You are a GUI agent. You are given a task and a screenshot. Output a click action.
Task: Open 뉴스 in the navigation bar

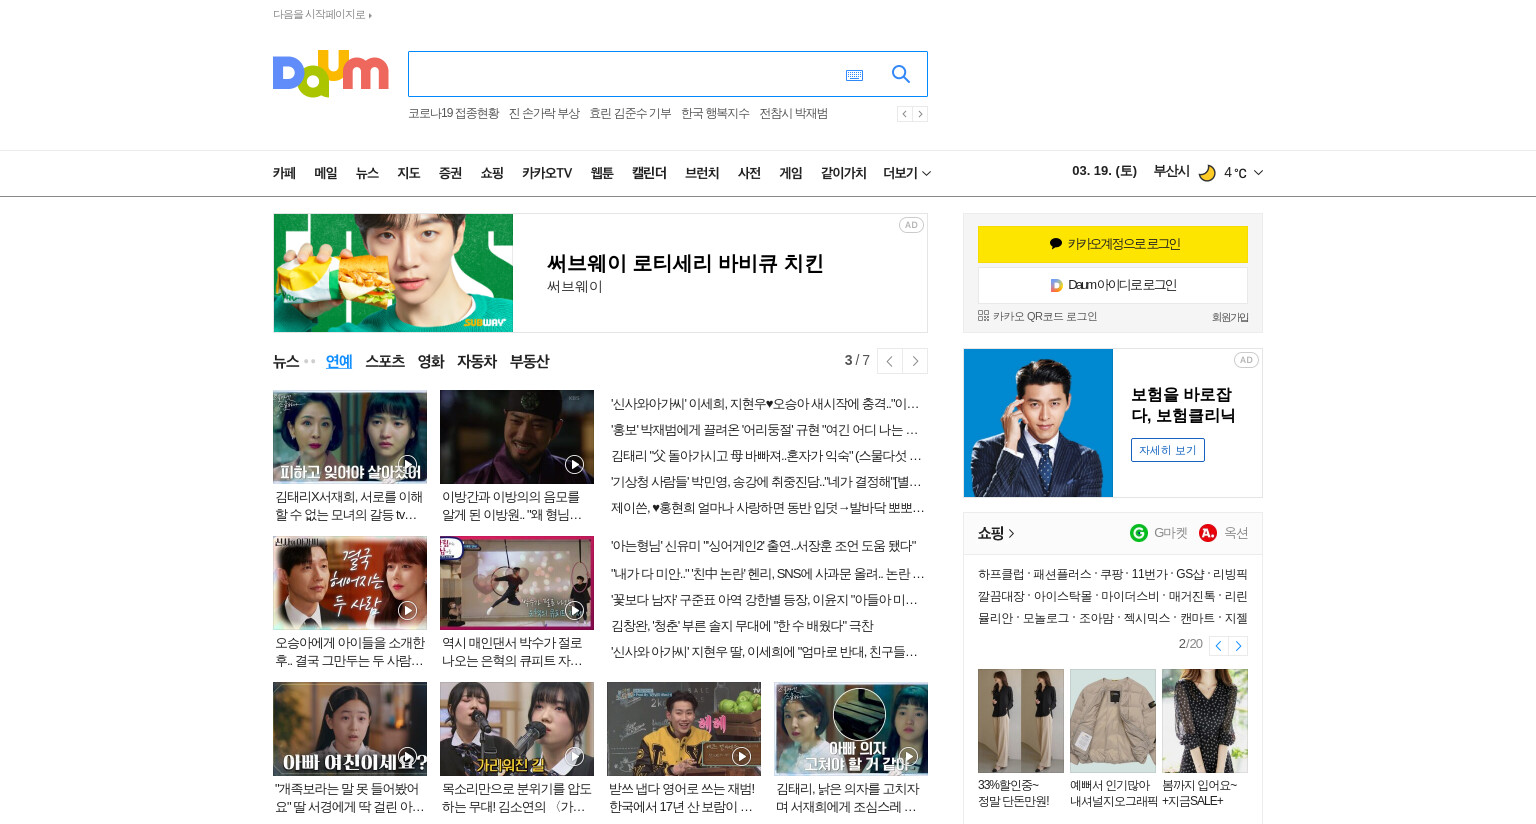[x=367, y=173]
